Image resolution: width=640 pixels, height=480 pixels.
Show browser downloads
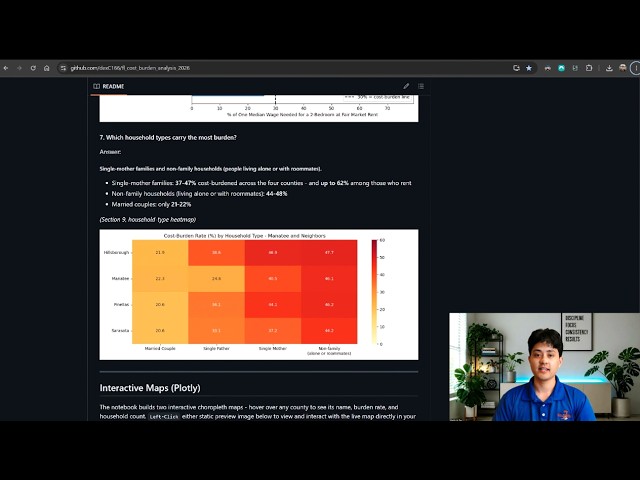609,68
